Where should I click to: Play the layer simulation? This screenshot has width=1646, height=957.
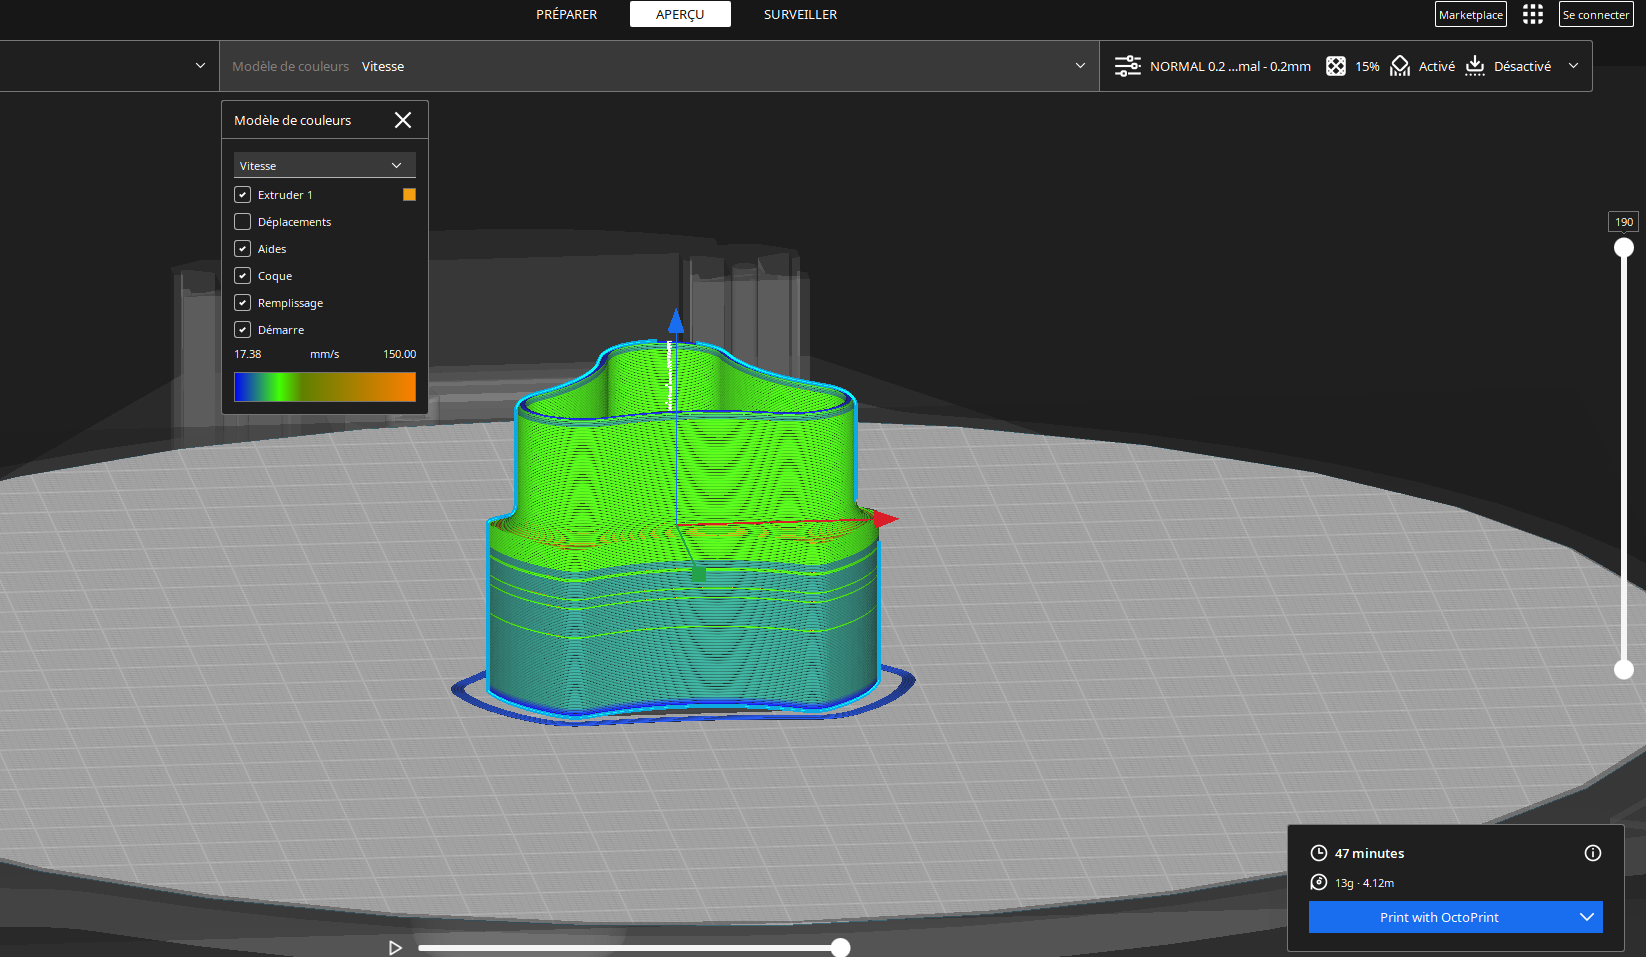pyautogui.click(x=395, y=948)
